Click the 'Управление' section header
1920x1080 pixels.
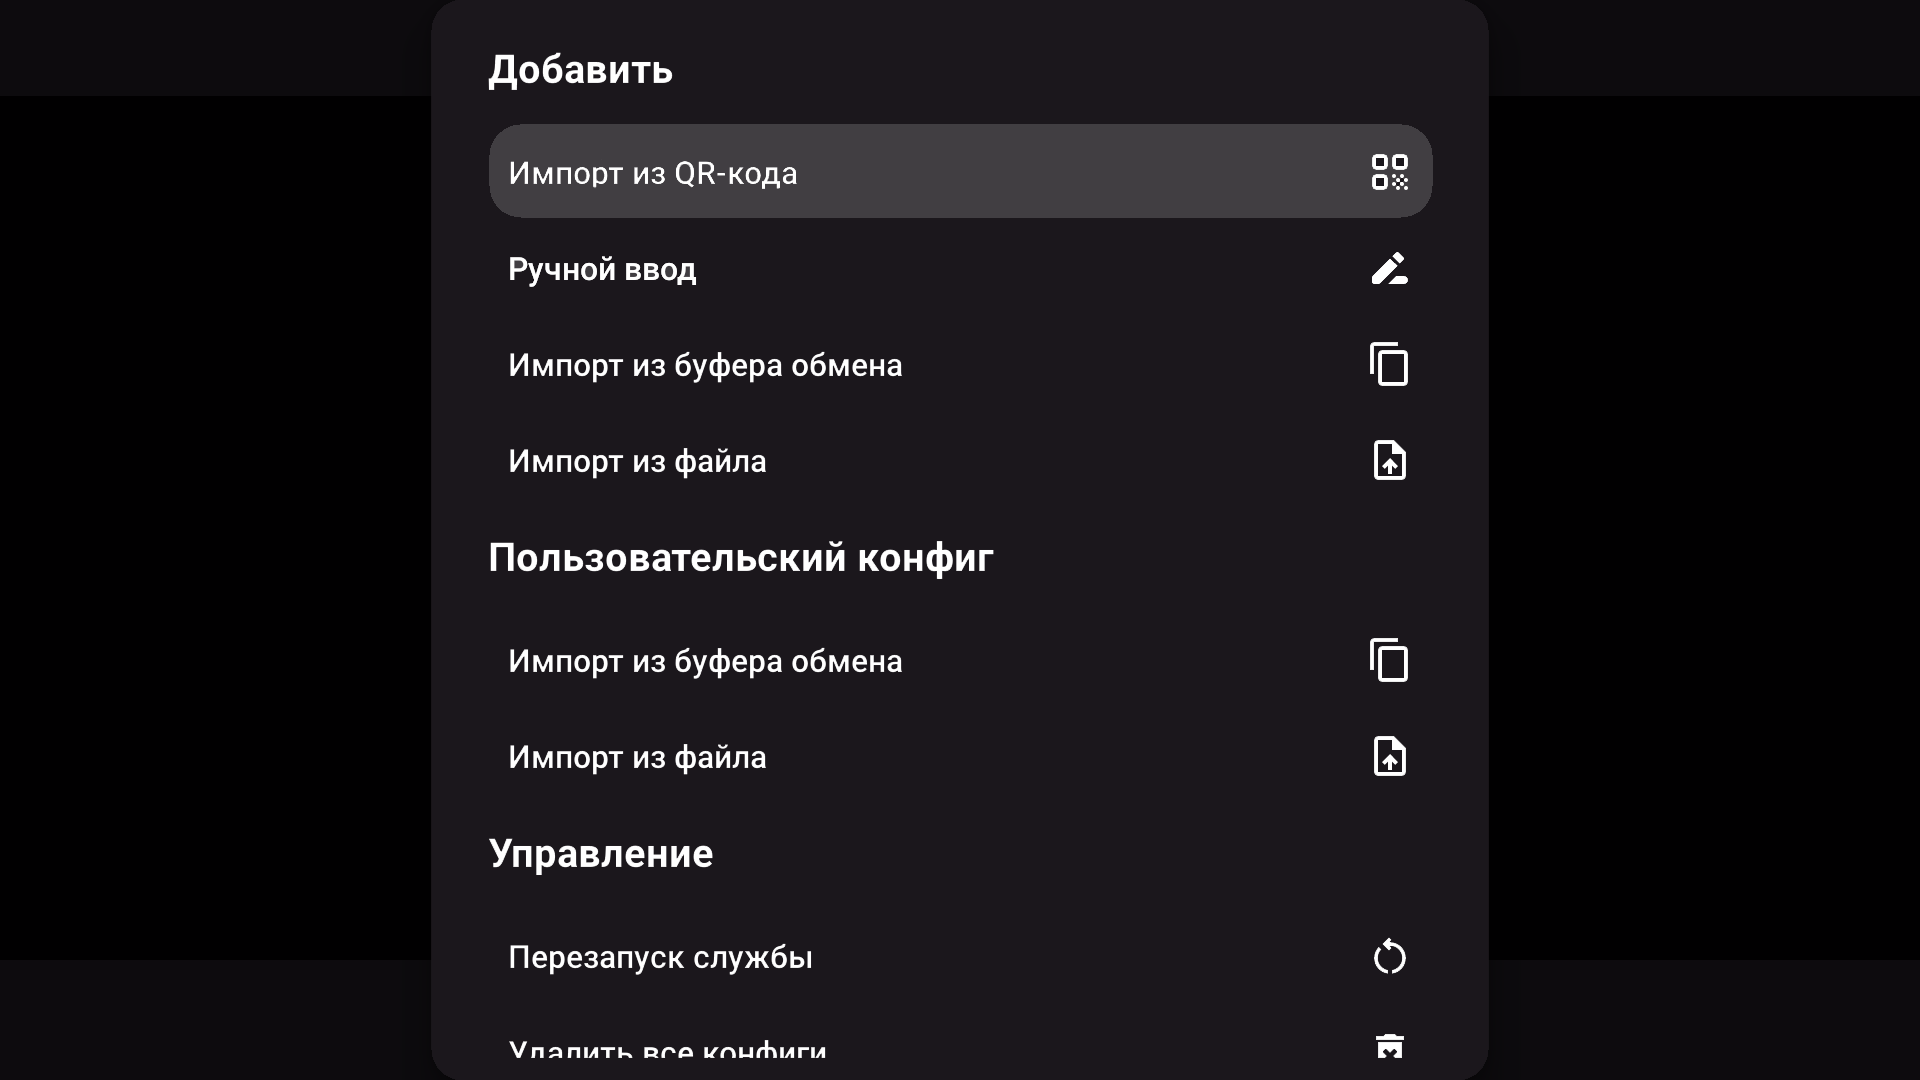[601, 852]
